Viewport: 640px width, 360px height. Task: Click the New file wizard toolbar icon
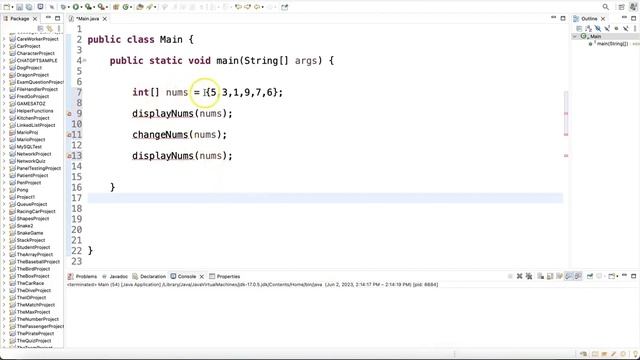(7, 7)
